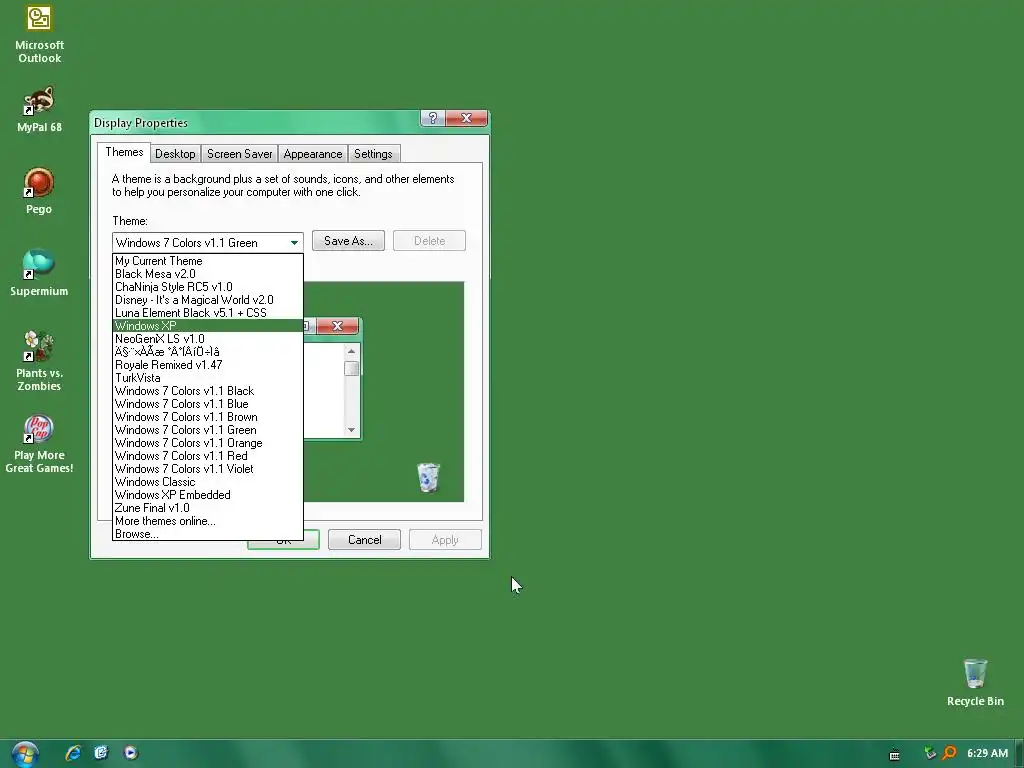Select More themes online... entry
The width and height of the screenshot is (1024, 768).
[208, 521]
